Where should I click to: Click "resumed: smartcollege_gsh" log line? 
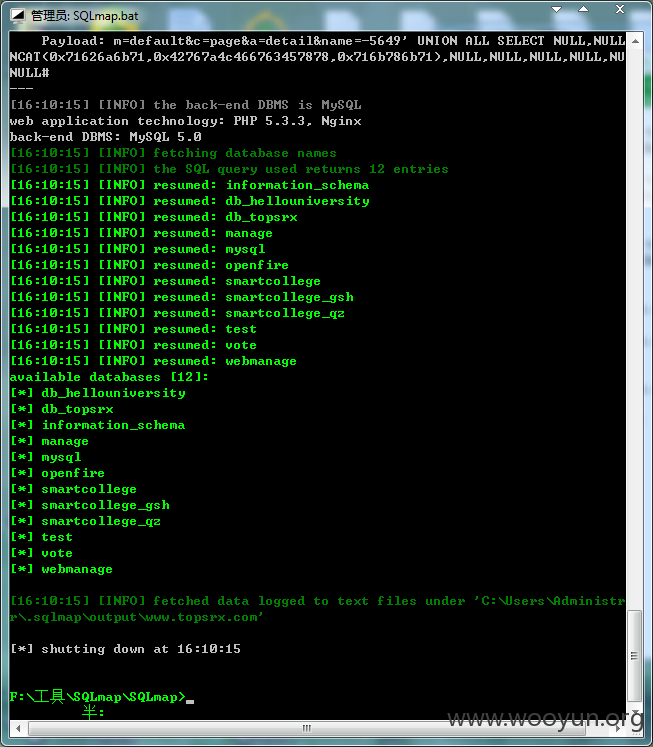tap(182, 297)
